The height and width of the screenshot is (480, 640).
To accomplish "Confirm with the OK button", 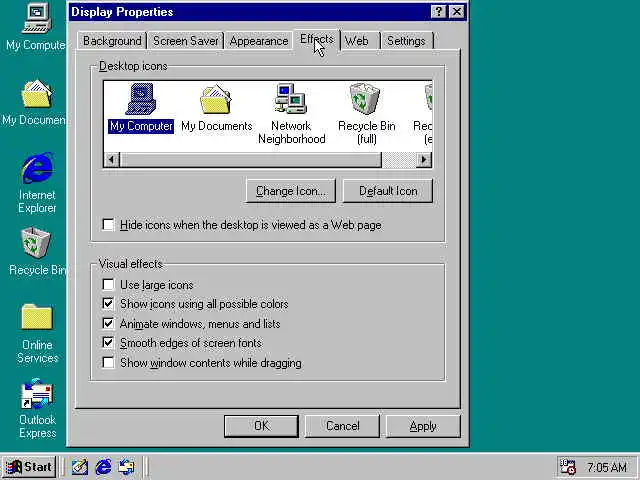I will click(x=261, y=426).
